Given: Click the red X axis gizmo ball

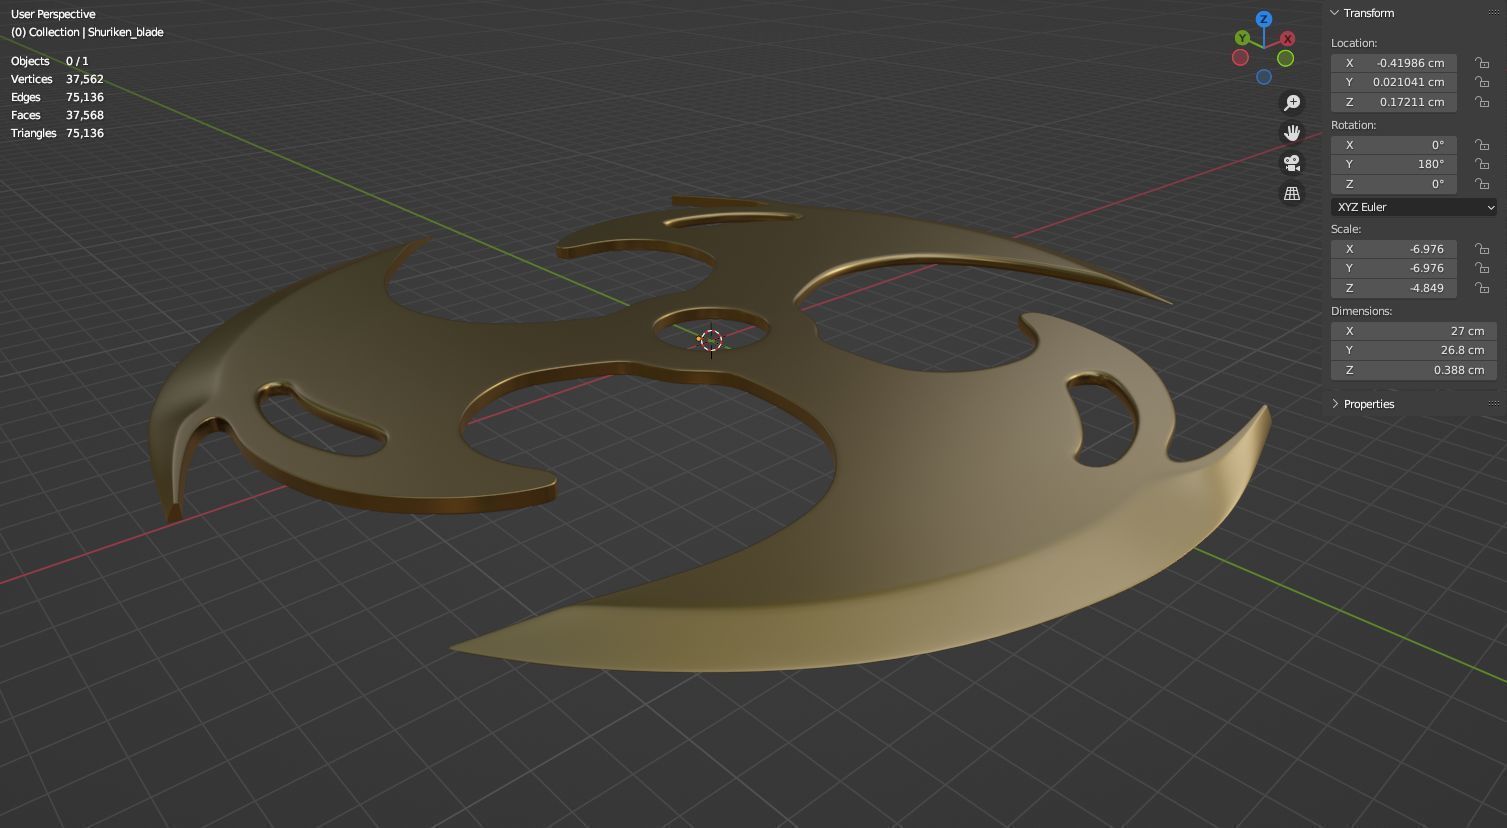Looking at the screenshot, I should [x=1287, y=38].
